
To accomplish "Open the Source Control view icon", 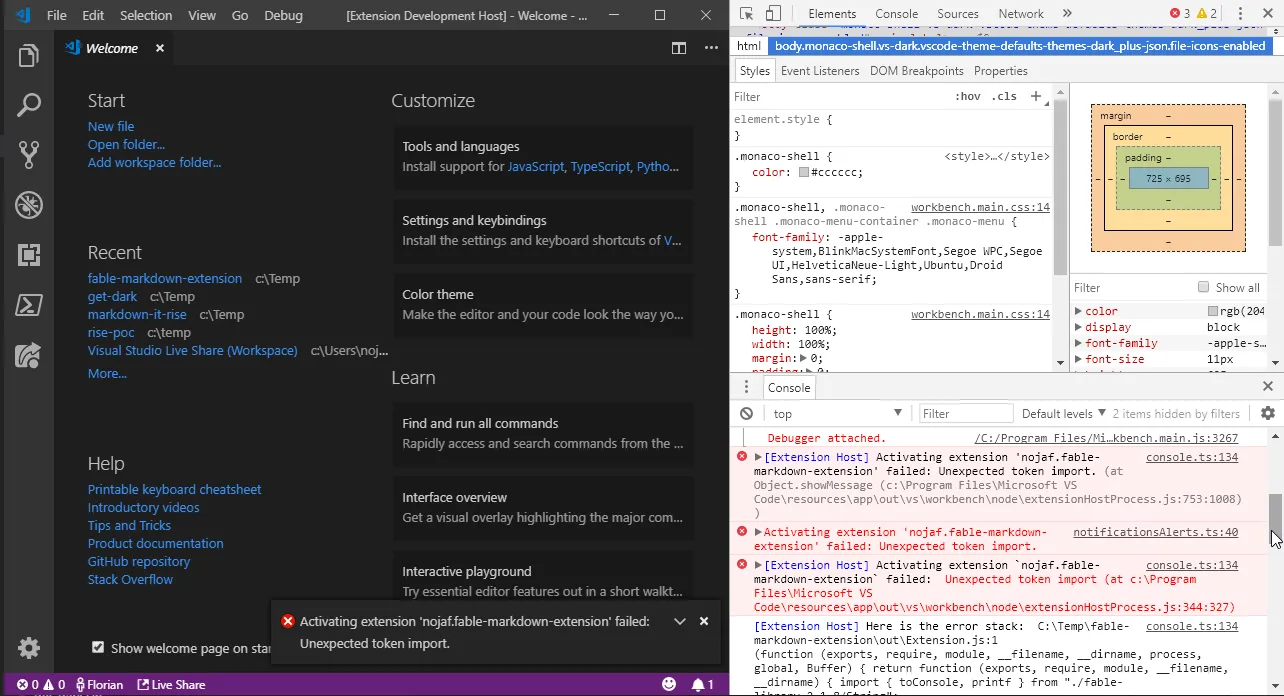I will pos(28,154).
